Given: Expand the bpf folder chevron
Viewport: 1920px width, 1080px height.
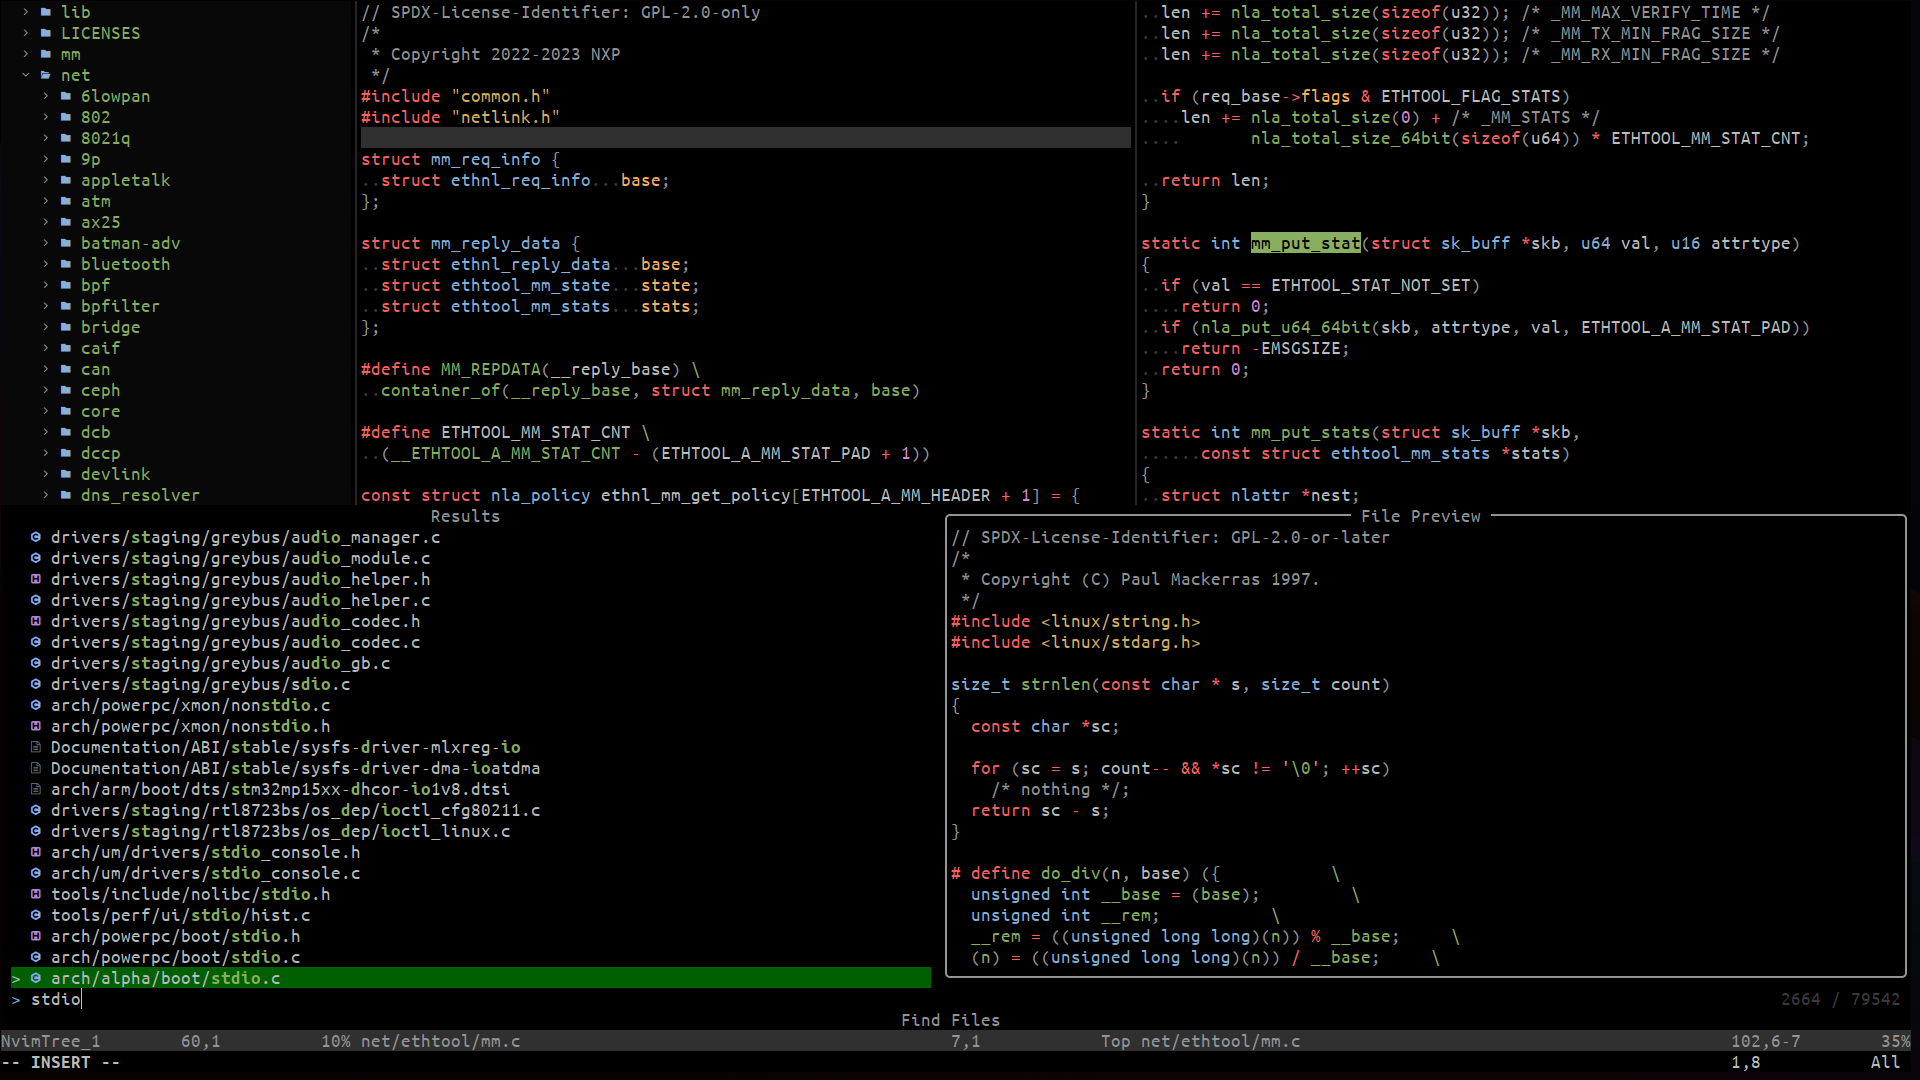Looking at the screenshot, I should tap(46, 285).
